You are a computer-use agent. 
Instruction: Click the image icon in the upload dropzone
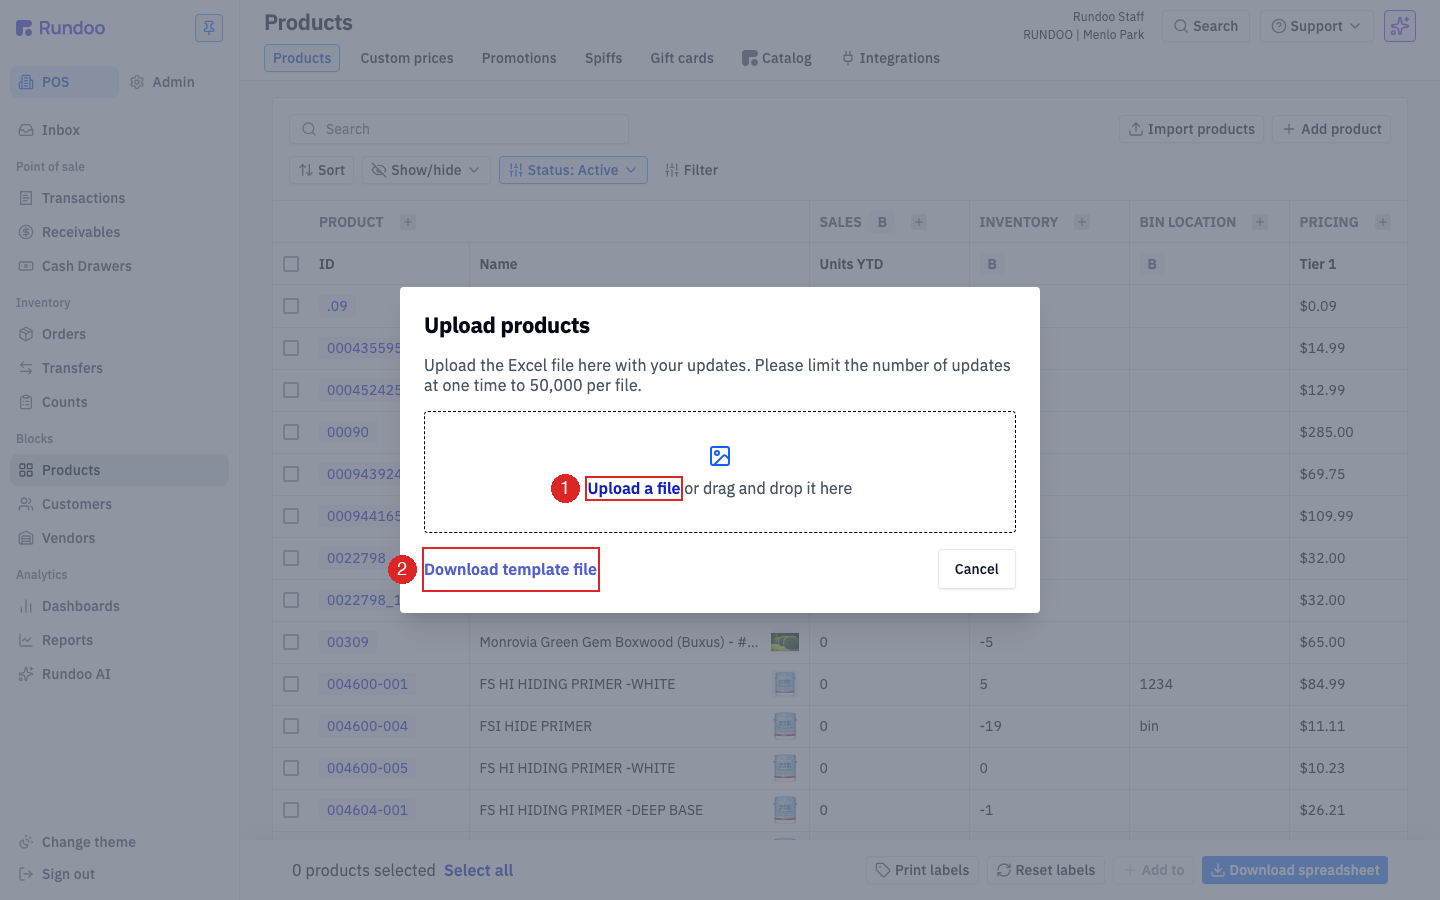[720, 456]
